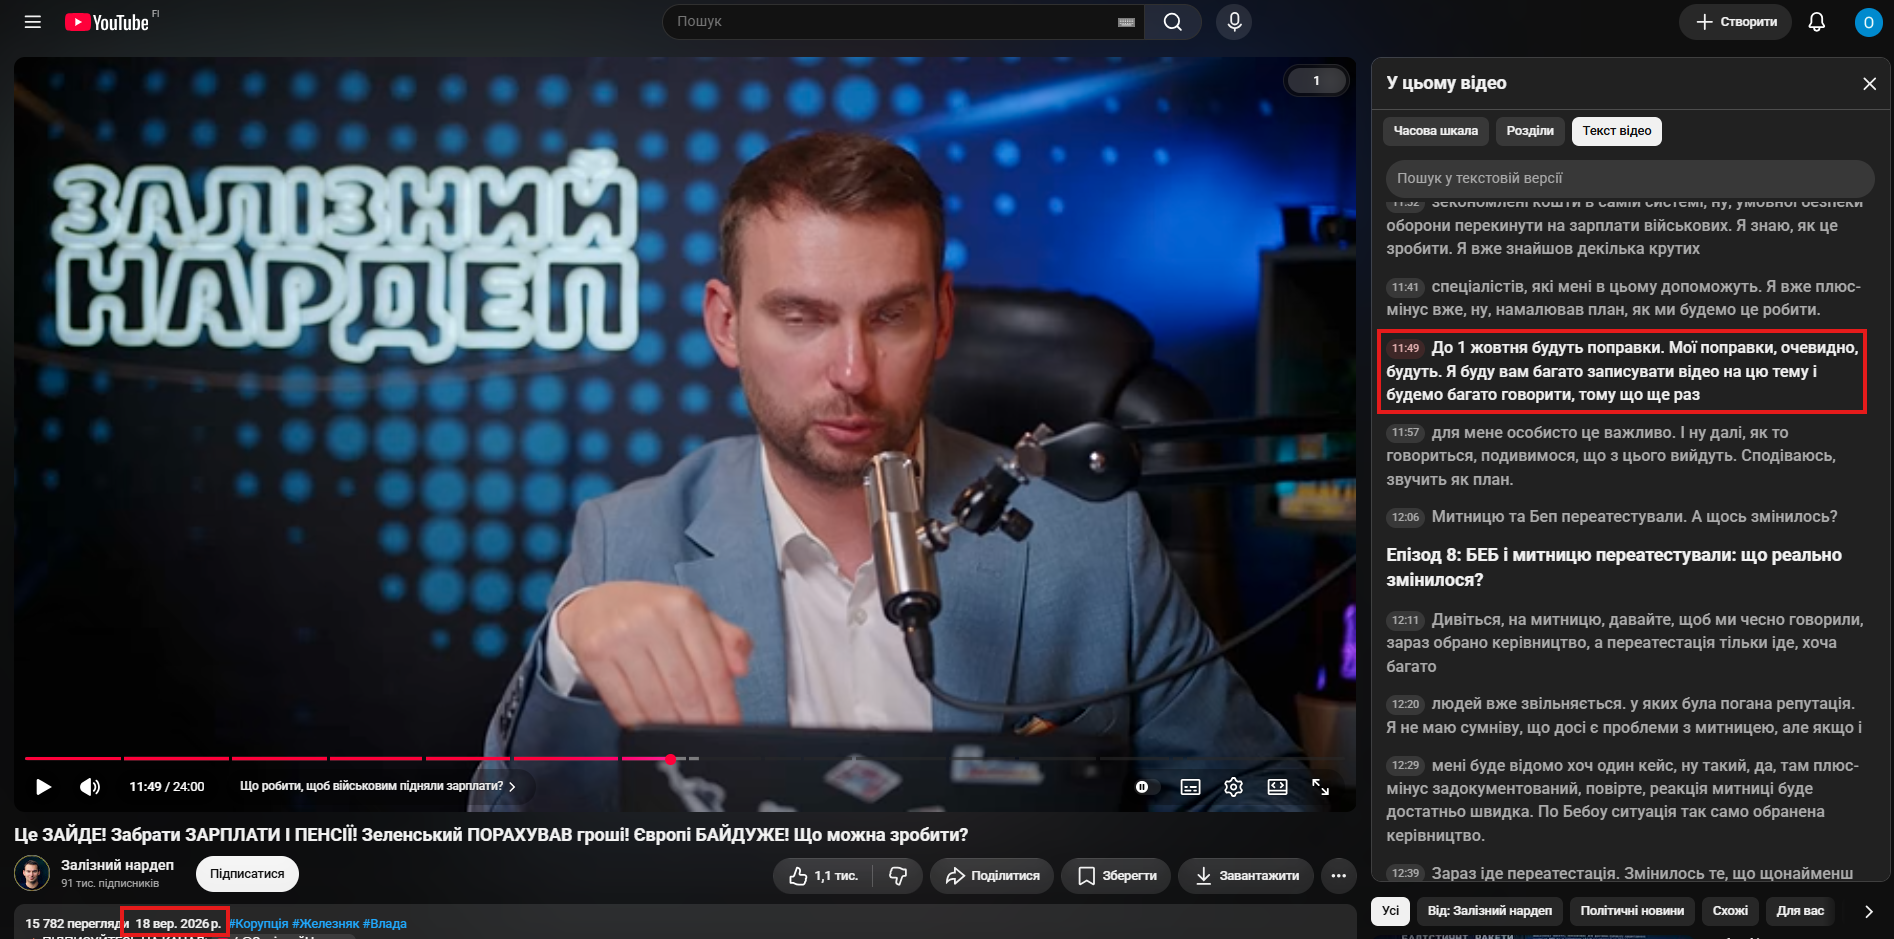Play the video
Viewport: 1894px width, 939px height.
[43, 787]
